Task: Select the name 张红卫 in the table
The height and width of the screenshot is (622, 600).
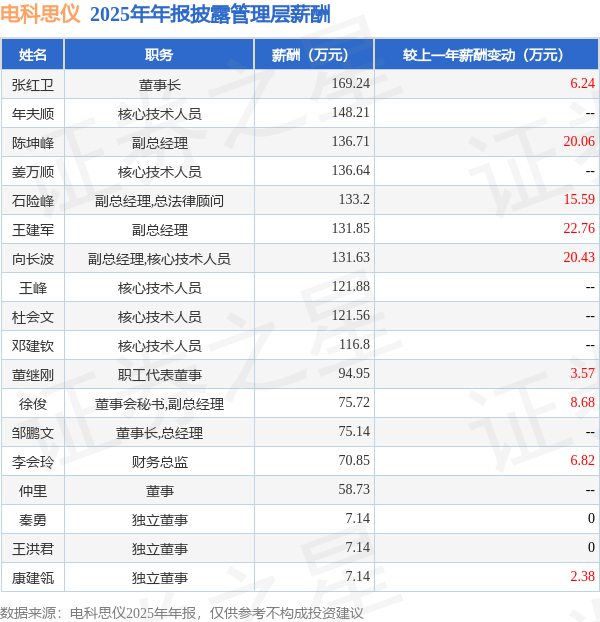Action: click(33, 85)
